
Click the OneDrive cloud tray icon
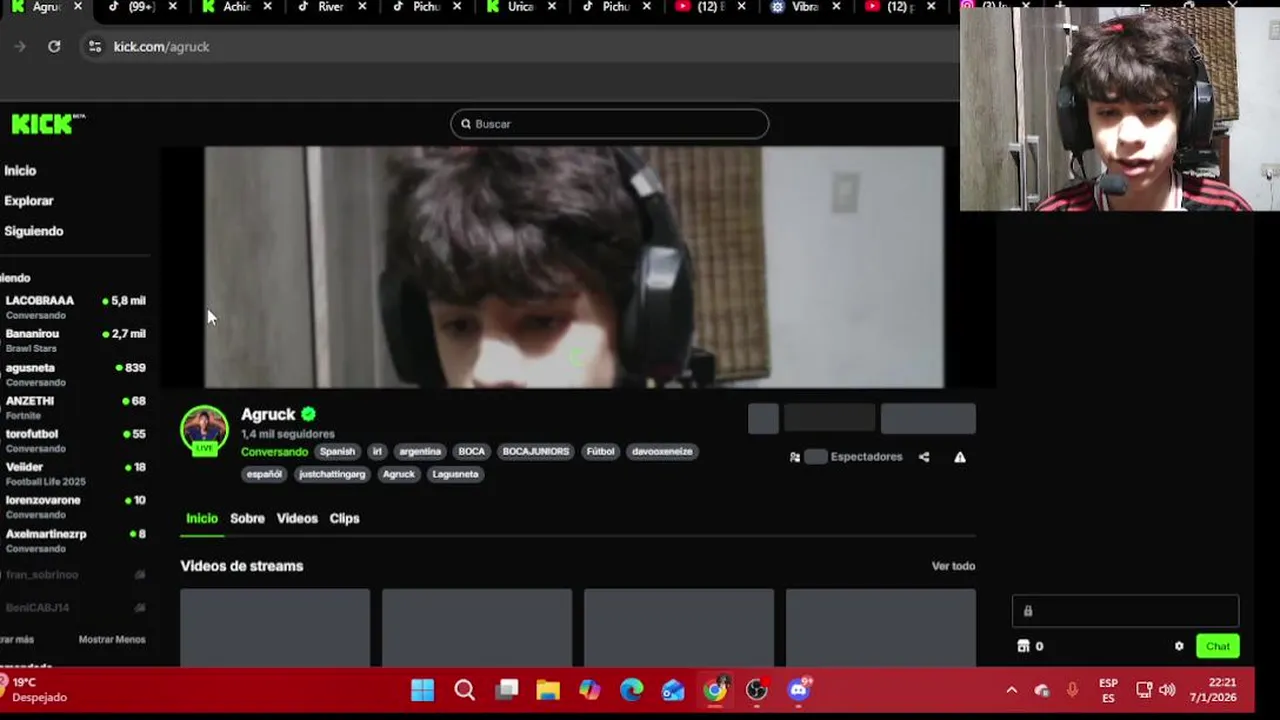tap(1042, 691)
